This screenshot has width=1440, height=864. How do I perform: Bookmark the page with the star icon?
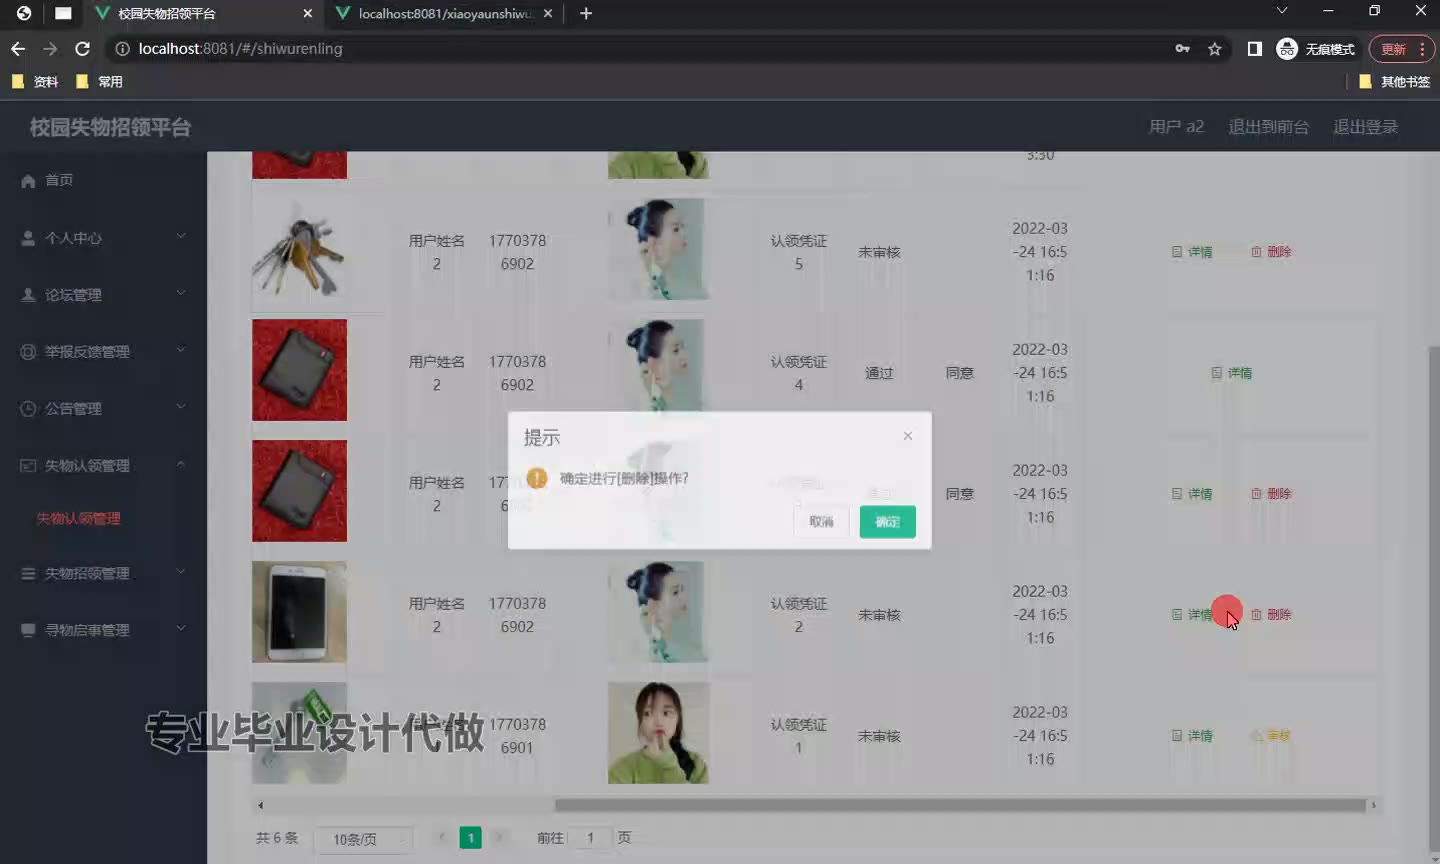[1214, 48]
